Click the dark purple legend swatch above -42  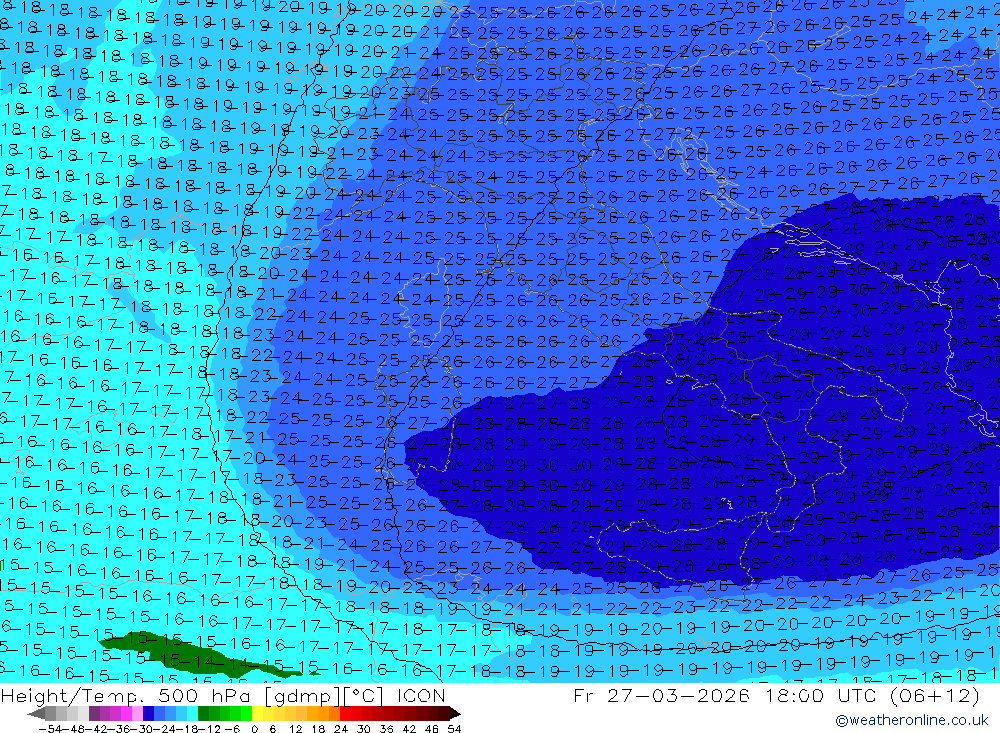tap(94, 713)
